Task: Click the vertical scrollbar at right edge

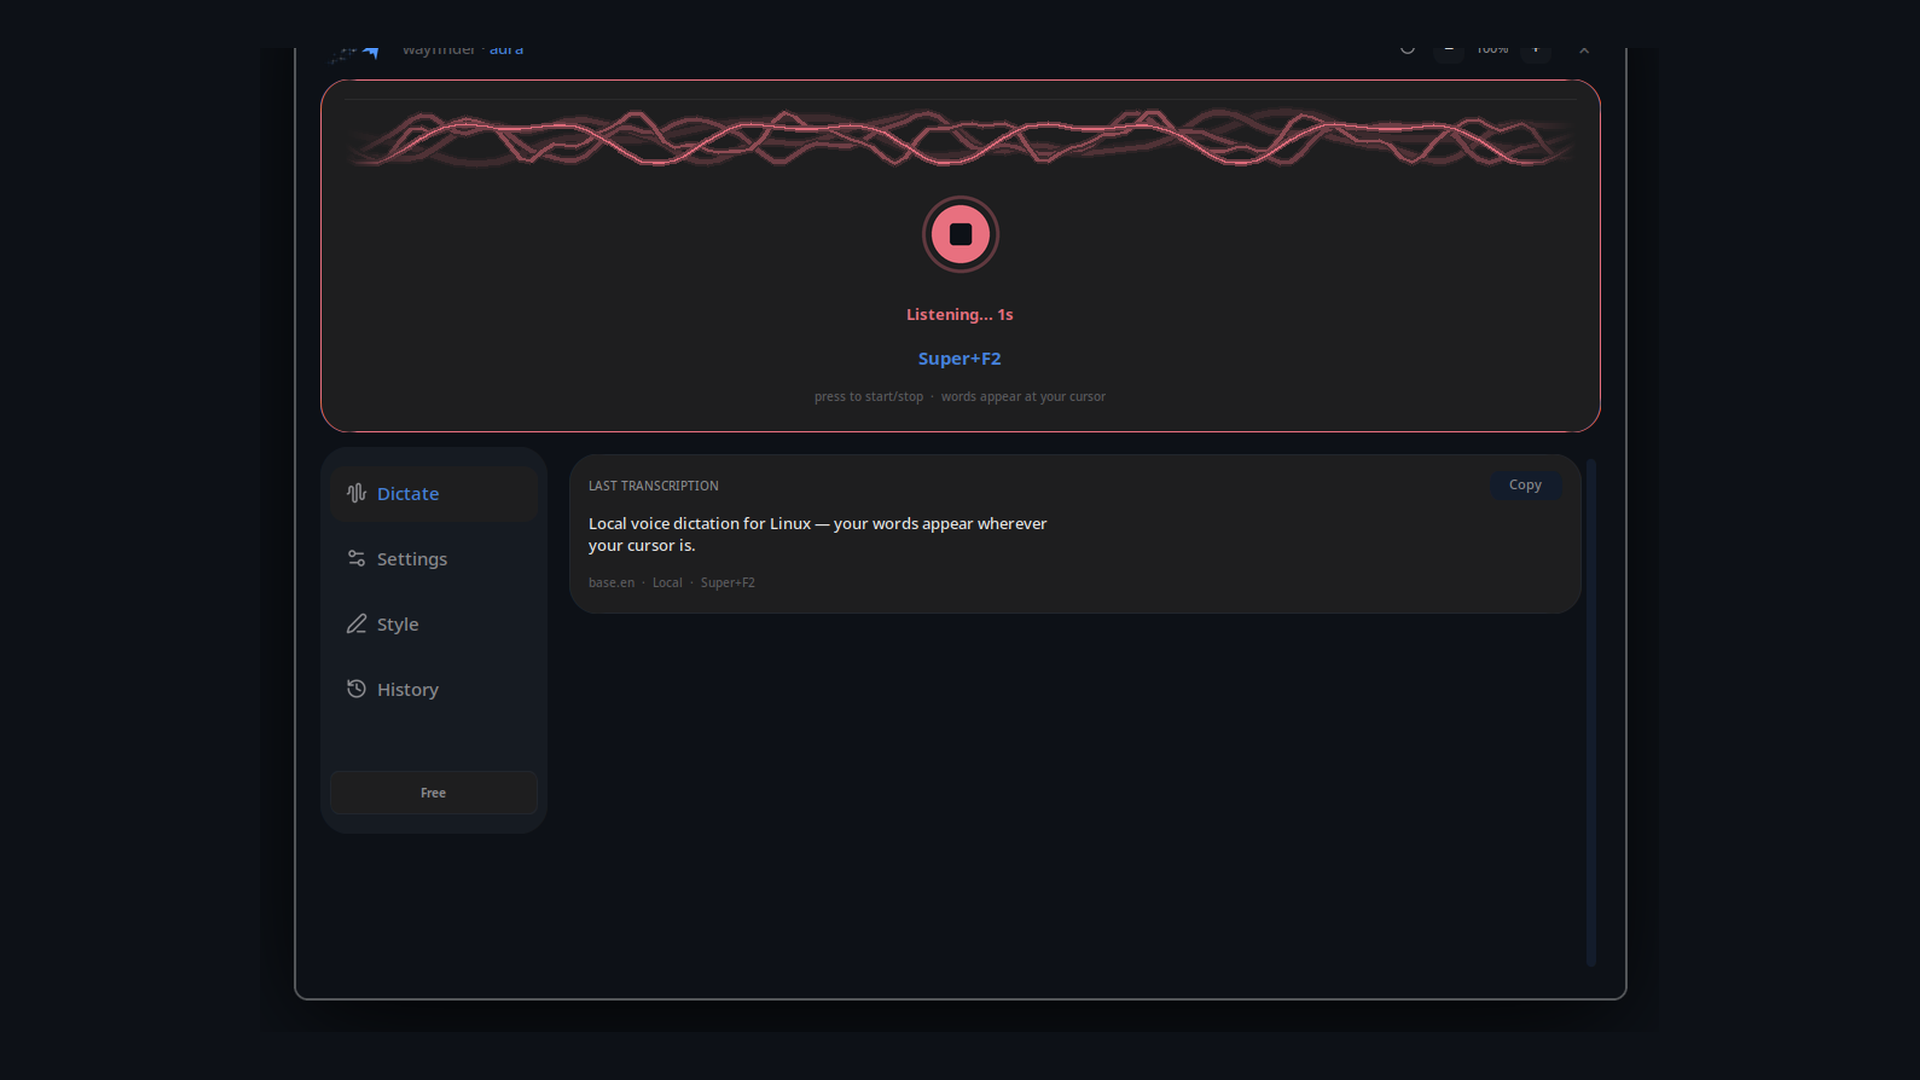Action: tap(1591, 712)
